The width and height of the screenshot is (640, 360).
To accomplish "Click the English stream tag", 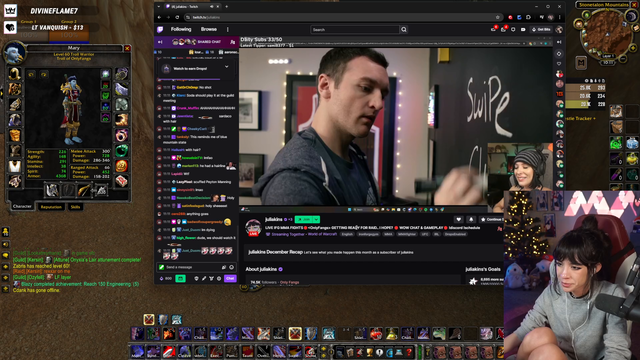I will [x=347, y=234].
